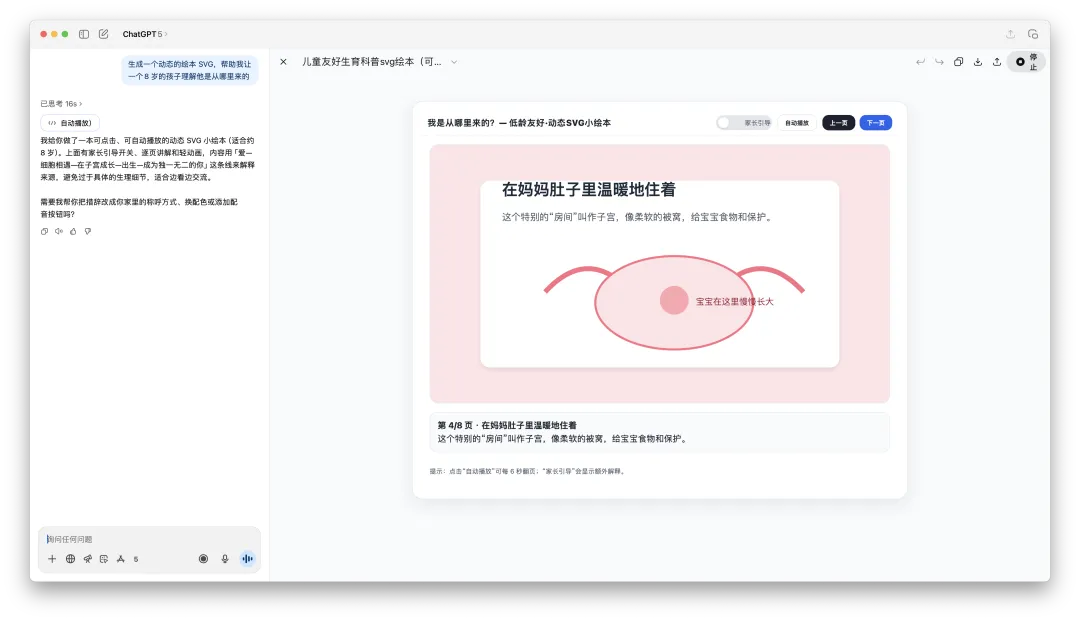
Task: Click the record circle icon in composer
Action: 203,559
